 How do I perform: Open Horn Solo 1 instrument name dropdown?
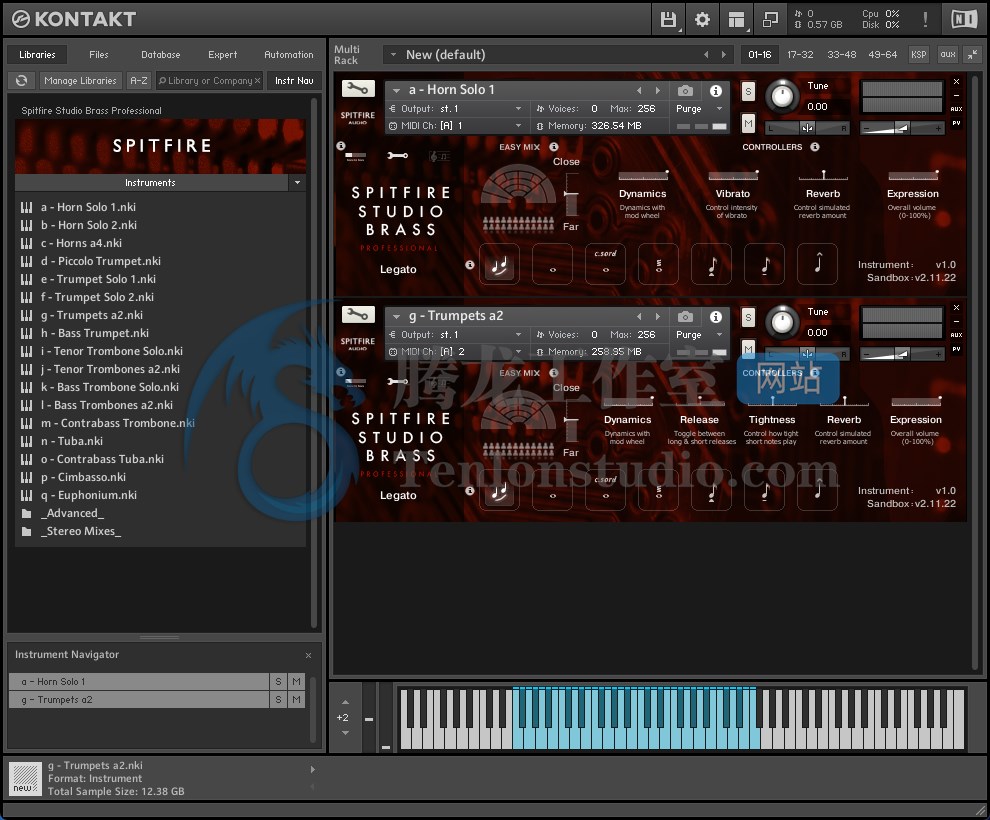pos(396,90)
